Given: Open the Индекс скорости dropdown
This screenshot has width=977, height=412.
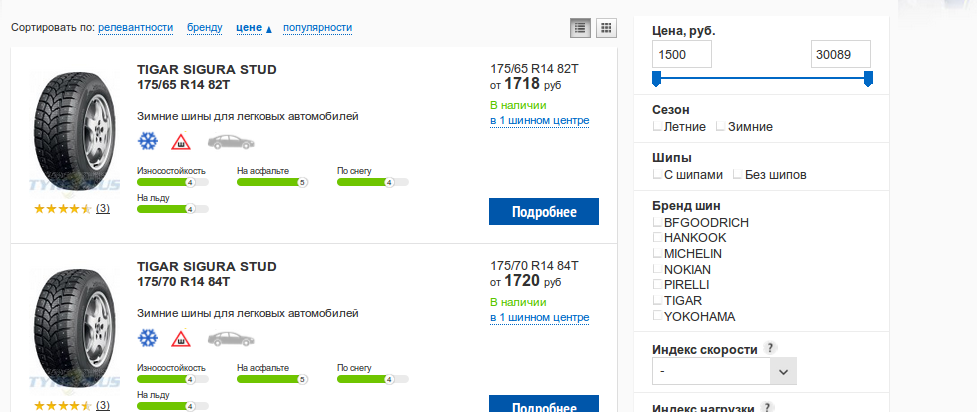Looking at the screenshot, I should click(724, 371).
